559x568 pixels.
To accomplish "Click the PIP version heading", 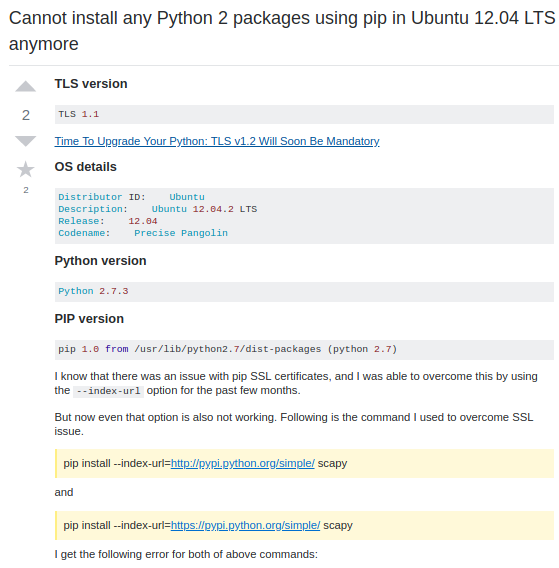I will coord(89,319).
